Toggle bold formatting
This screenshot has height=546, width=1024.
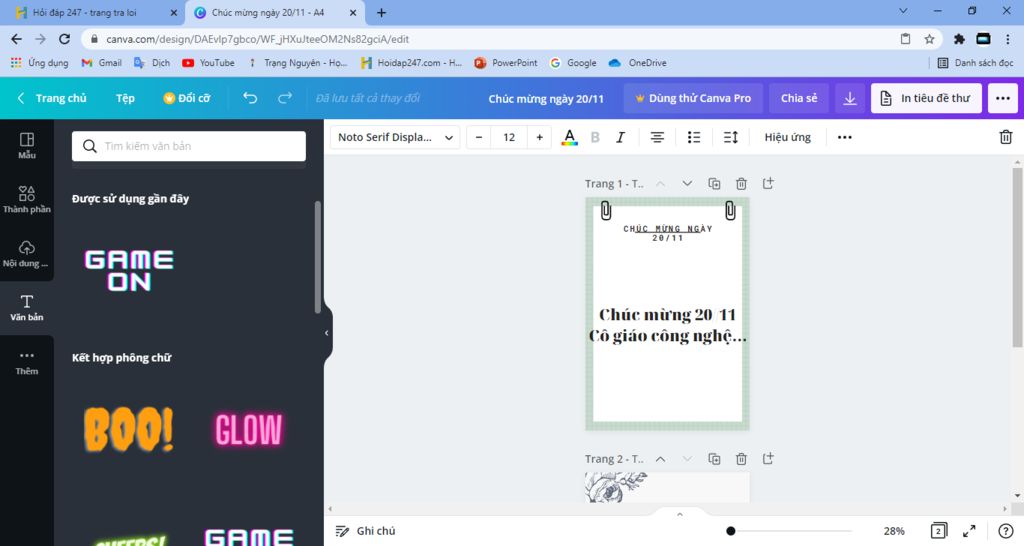(x=595, y=137)
